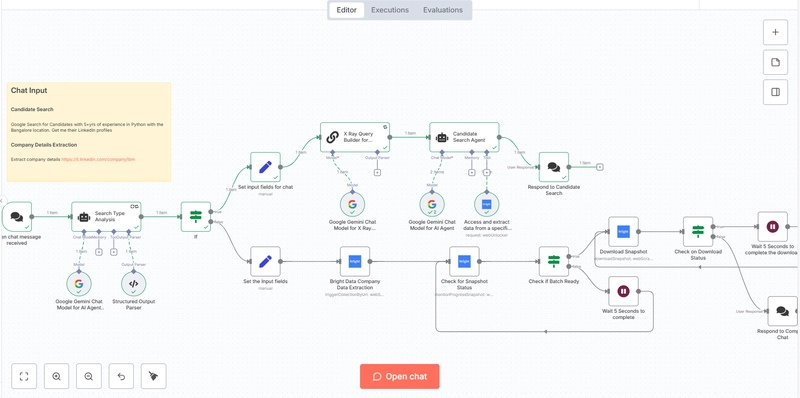Click the Candidate Search heading in note
This screenshot has width=800, height=398.
coord(32,109)
